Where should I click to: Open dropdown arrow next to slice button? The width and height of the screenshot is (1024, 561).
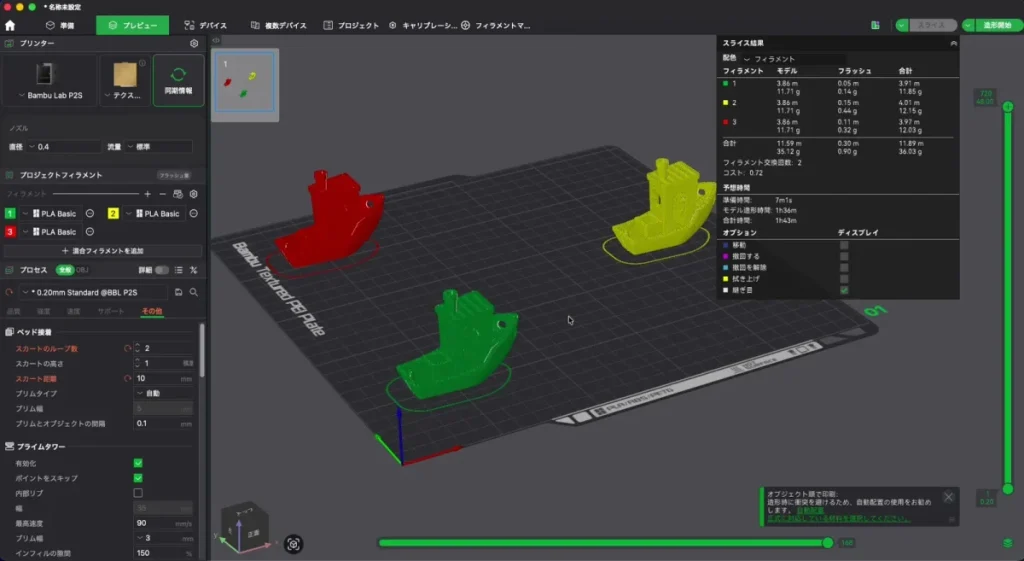(x=902, y=25)
